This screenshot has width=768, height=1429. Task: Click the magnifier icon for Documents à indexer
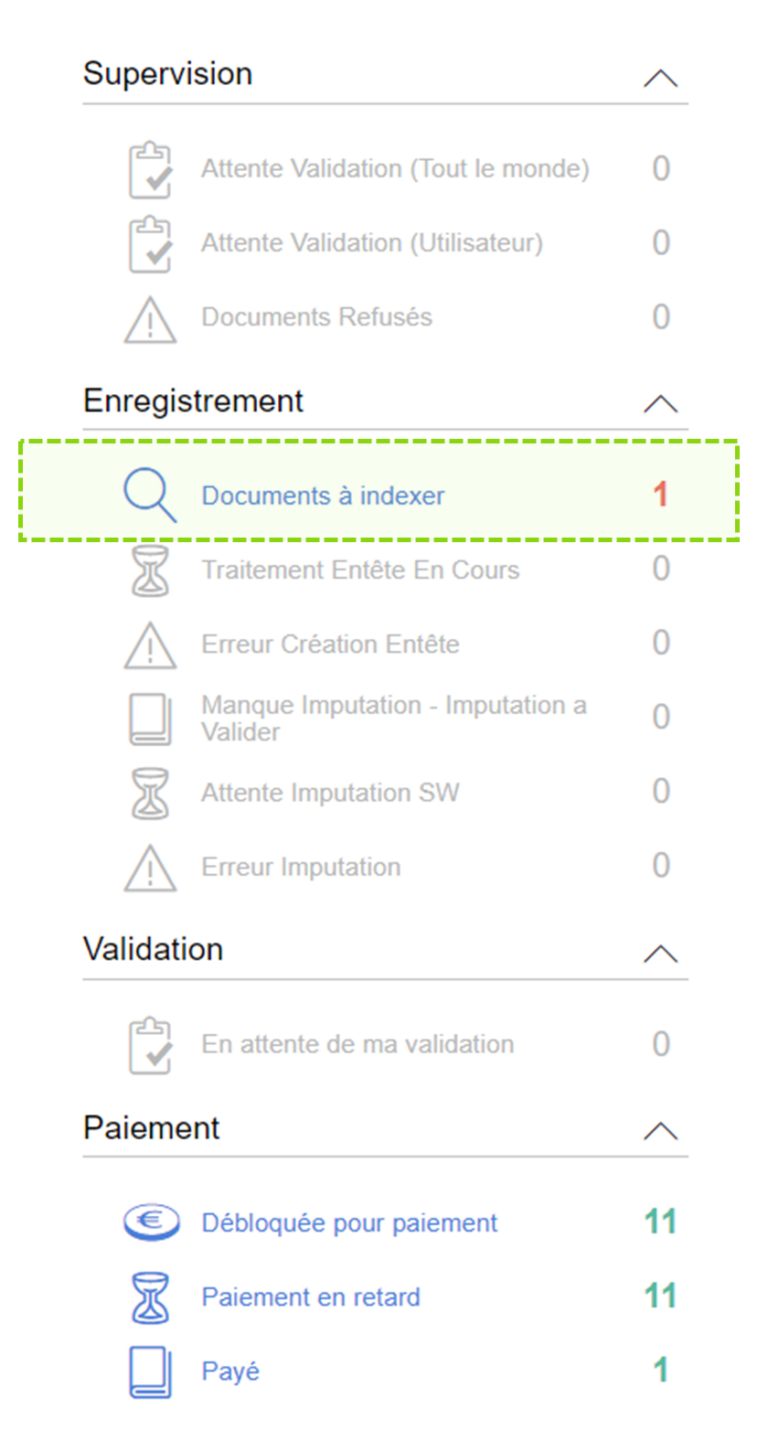pyautogui.click(x=150, y=496)
